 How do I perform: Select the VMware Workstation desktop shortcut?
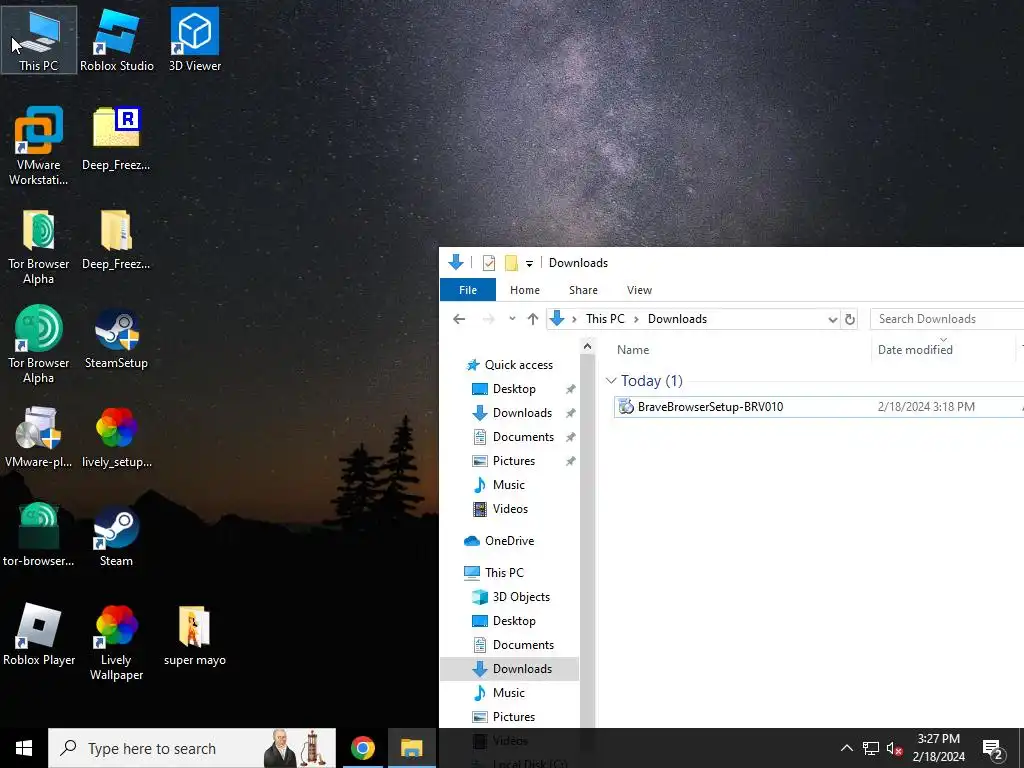(x=39, y=145)
